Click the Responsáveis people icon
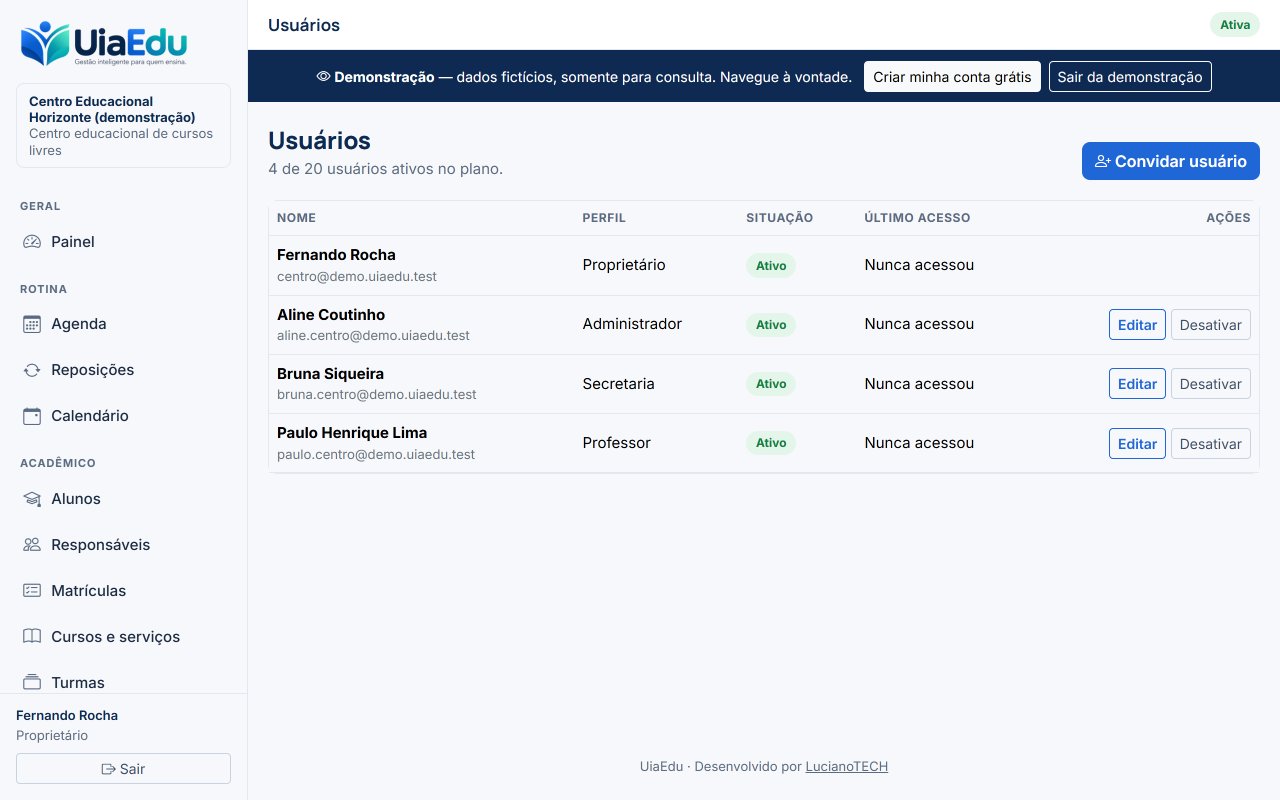1280x800 pixels. click(x=32, y=545)
